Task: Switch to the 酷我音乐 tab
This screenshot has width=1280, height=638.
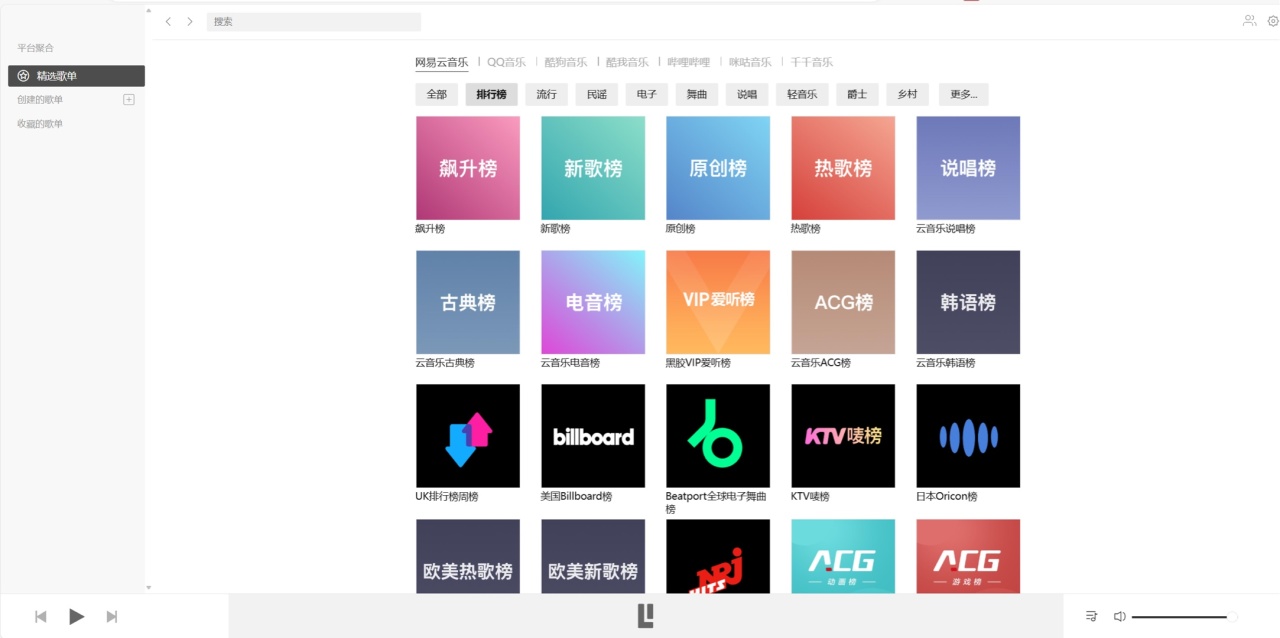Action: pos(627,62)
